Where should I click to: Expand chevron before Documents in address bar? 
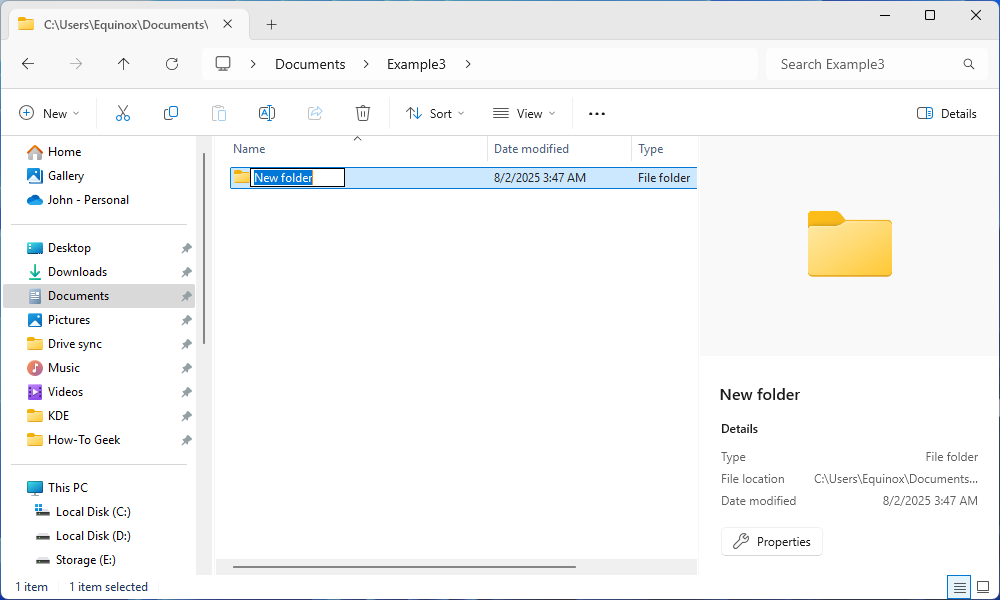coord(253,64)
